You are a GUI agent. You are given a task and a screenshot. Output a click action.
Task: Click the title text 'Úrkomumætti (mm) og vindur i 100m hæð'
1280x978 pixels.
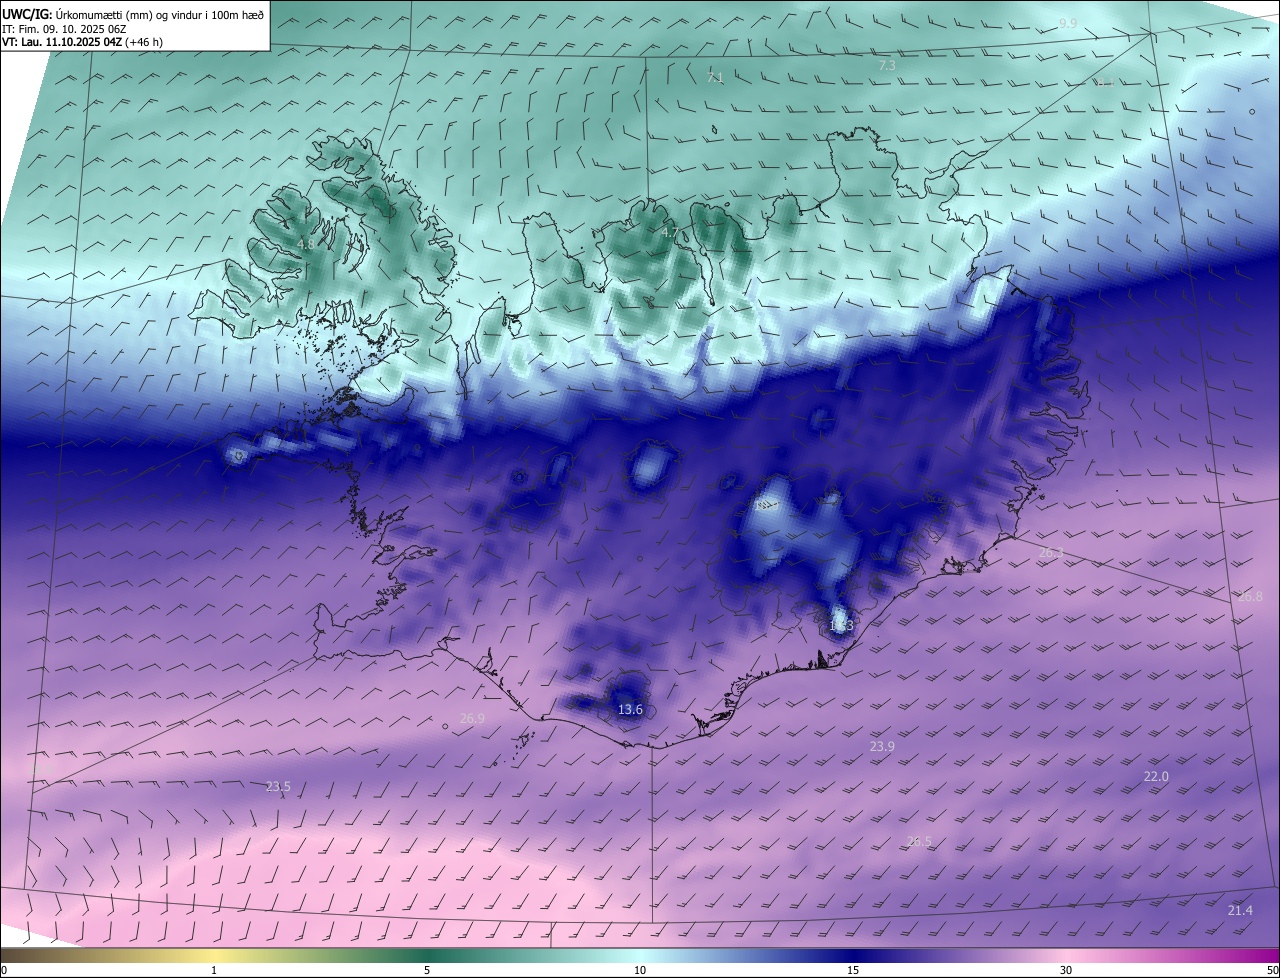(x=160, y=14)
